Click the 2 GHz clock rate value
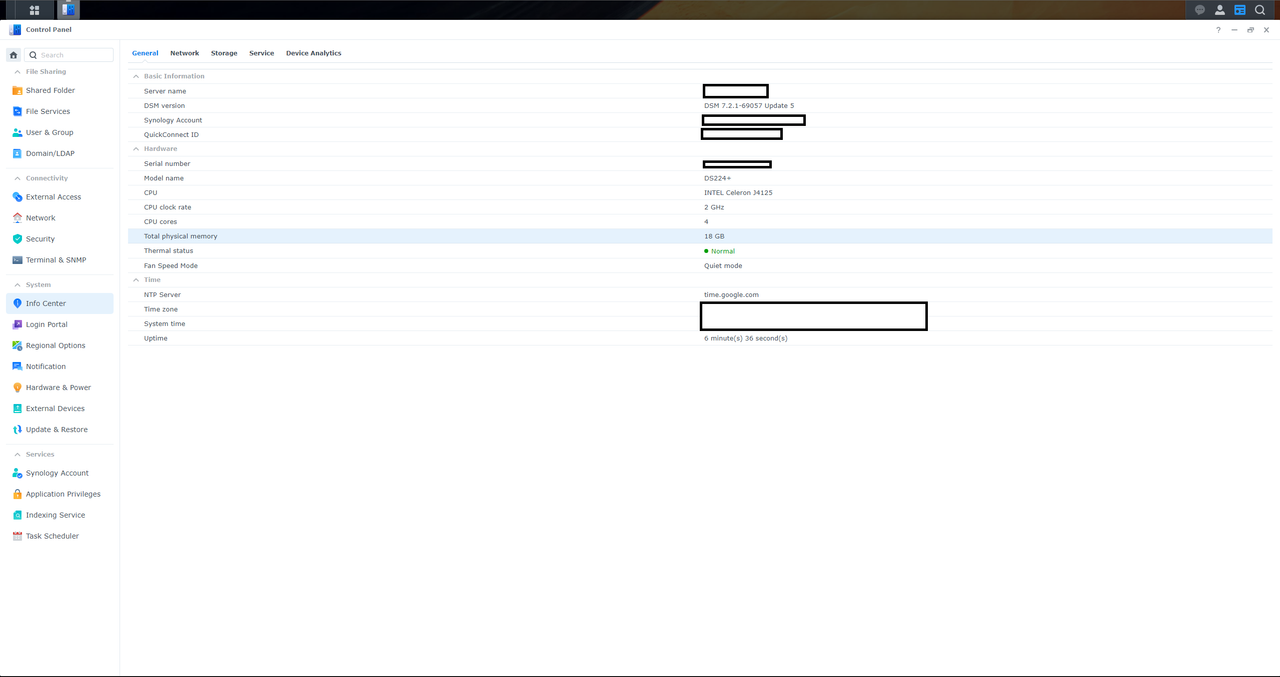The image size is (1280, 677). tap(714, 207)
